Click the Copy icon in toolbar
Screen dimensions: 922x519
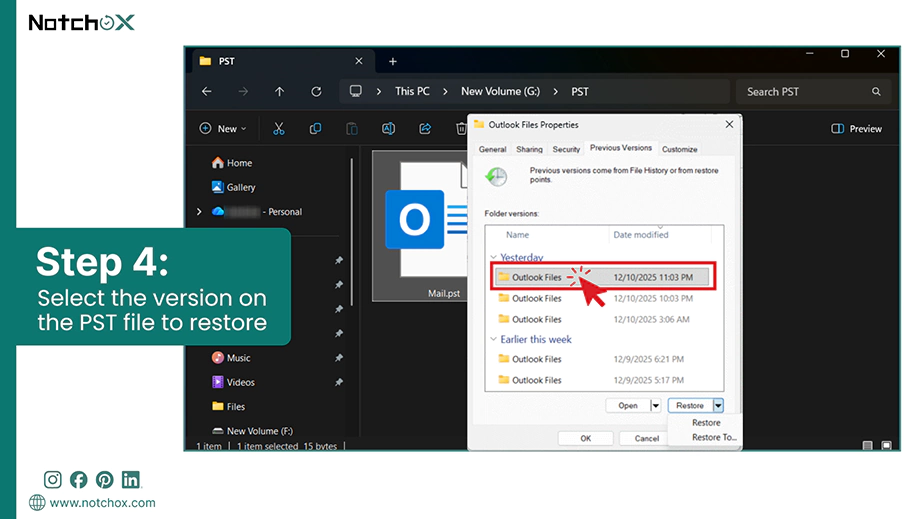pyautogui.click(x=316, y=129)
